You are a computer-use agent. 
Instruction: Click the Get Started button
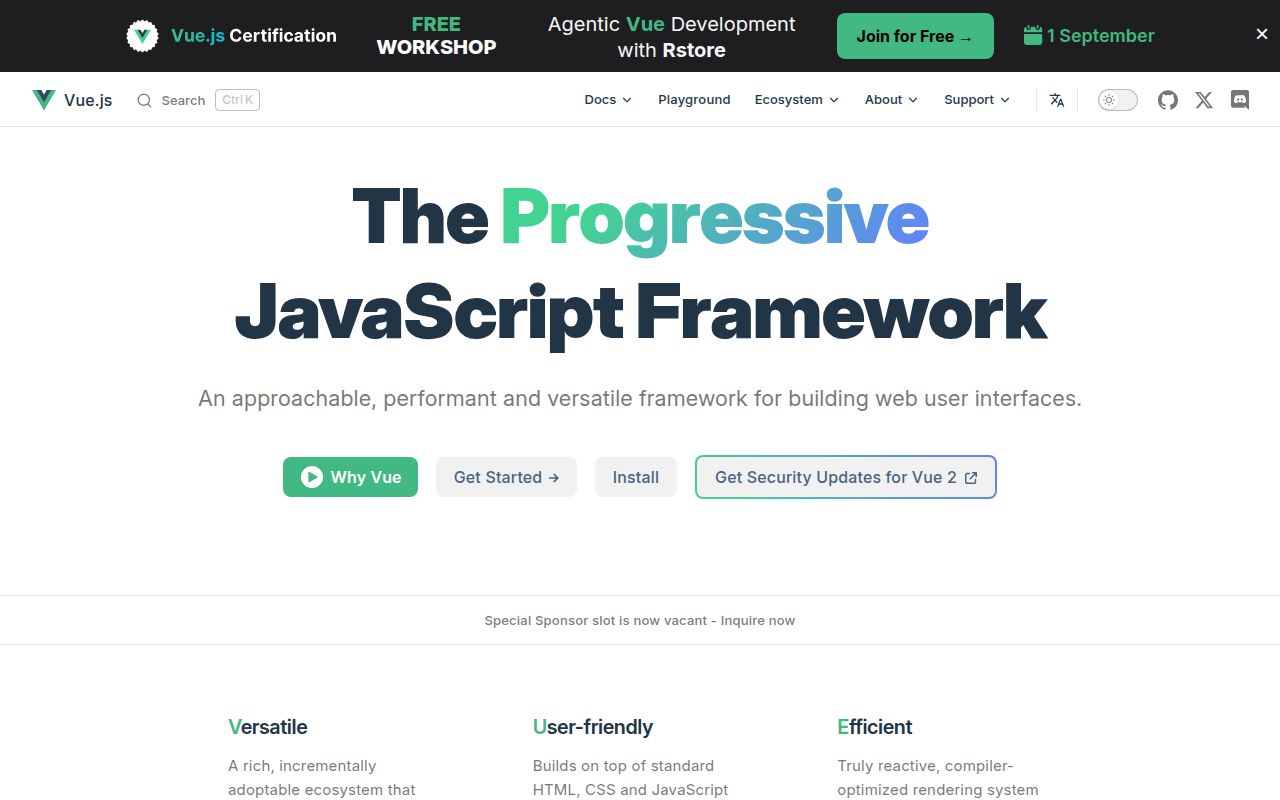point(506,477)
